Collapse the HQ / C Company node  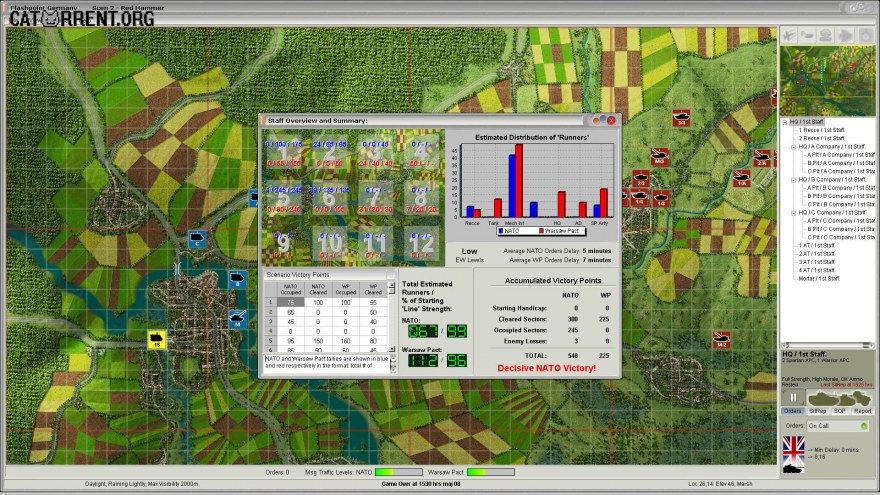pos(794,213)
